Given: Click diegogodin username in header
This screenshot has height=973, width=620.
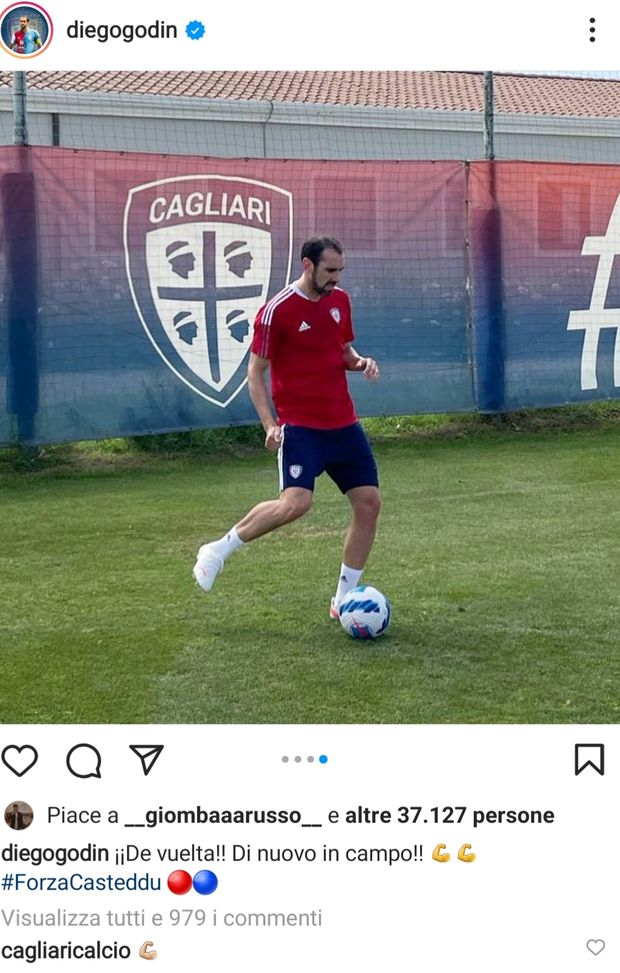Looking at the screenshot, I should click(122, 30).
